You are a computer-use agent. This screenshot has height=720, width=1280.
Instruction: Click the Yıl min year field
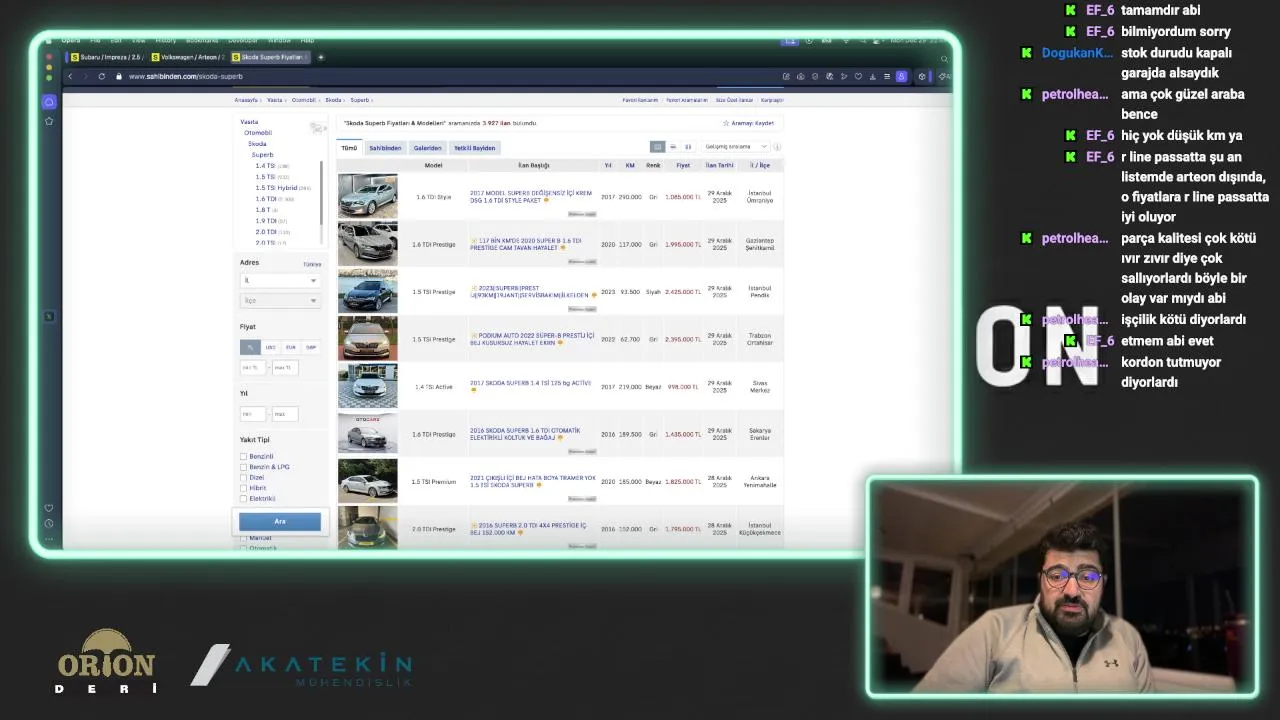[253, 414]
